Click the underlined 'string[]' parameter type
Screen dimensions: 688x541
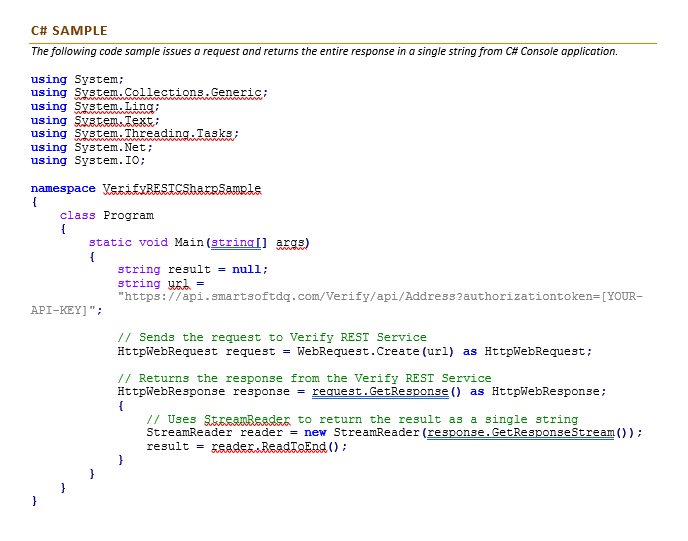coord(239,243)
